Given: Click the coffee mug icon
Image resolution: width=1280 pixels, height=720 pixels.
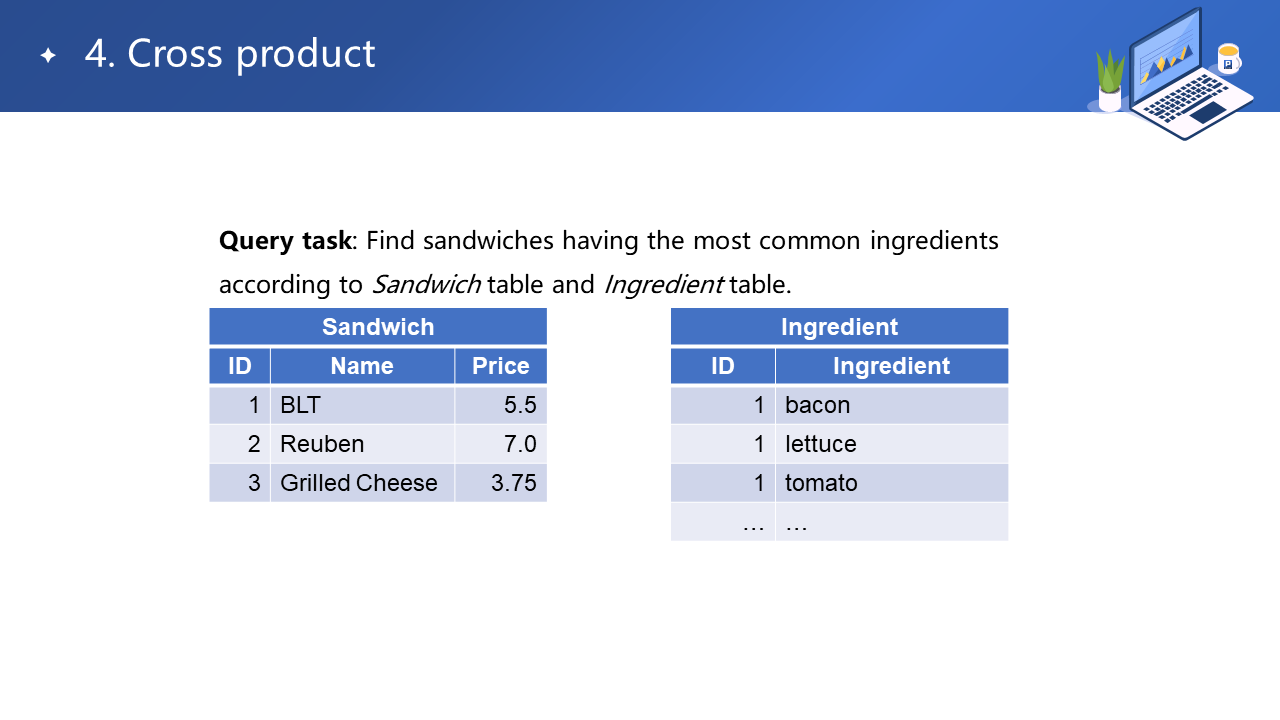Looking at the screenshot, I should click(x=1228, y=59).
